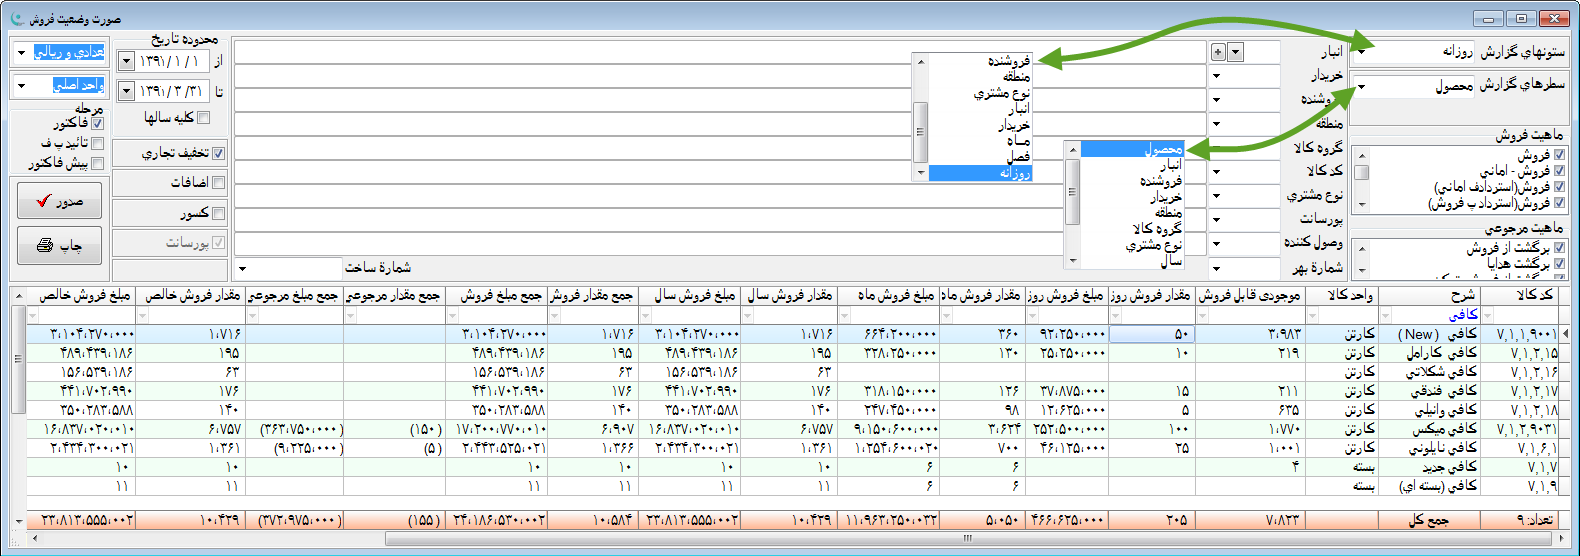Select گروه کالا in the row options list
Image resolution: width=1580 pixels, height=556 pixels.
click(x=1156, y=229)
